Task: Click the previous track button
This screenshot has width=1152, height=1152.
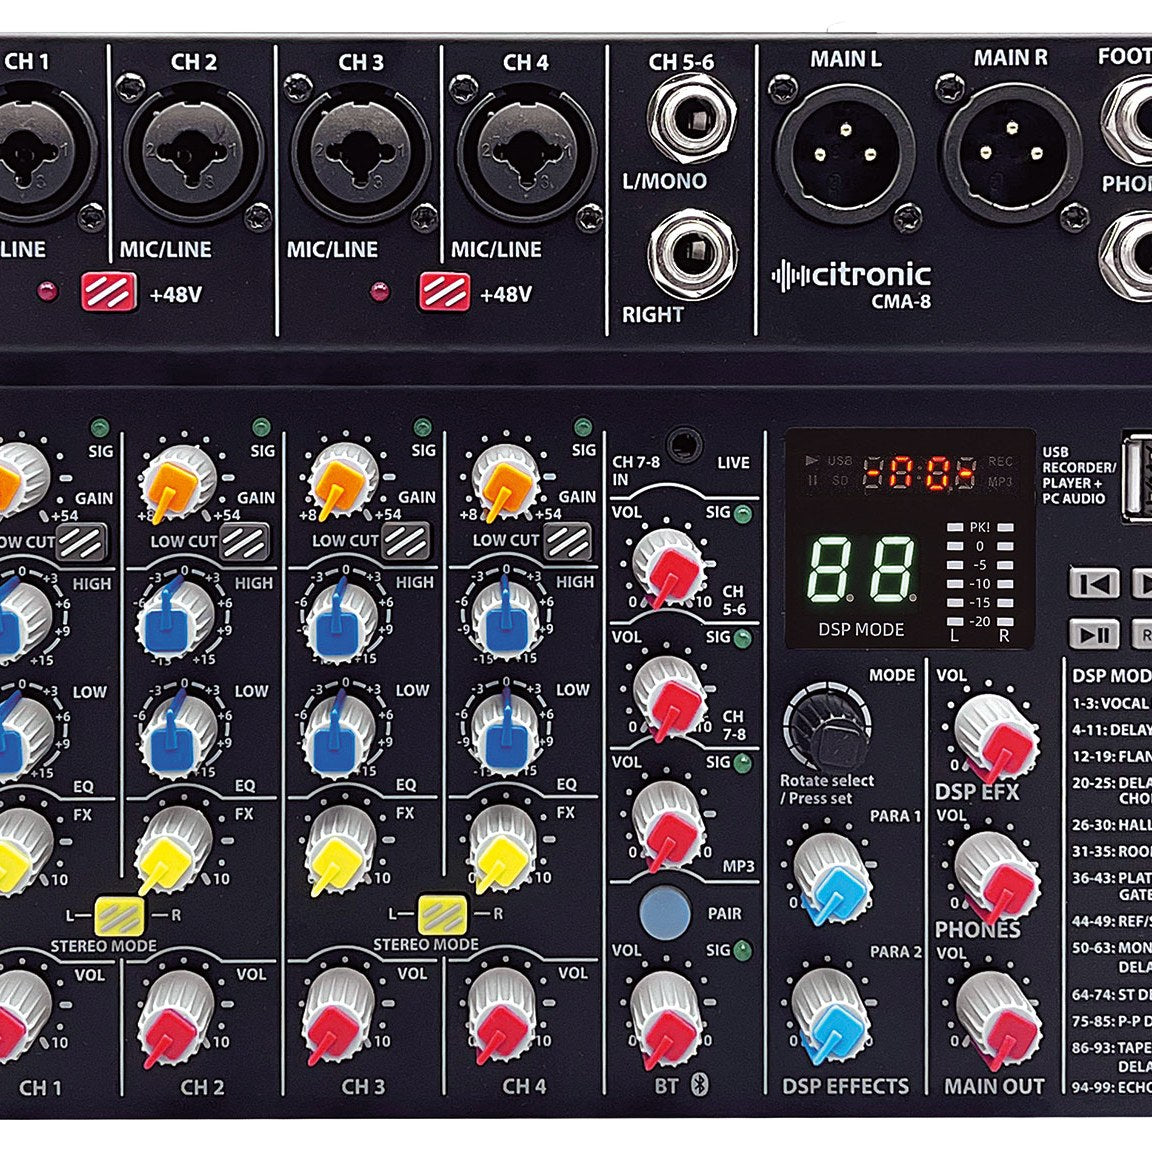Action: click(1093, 584)
